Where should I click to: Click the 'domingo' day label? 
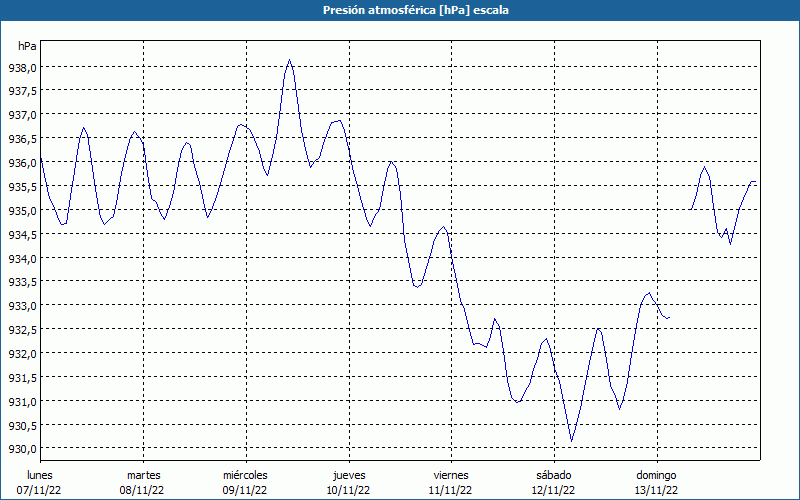pyautogui.click(x=656, y=475)
